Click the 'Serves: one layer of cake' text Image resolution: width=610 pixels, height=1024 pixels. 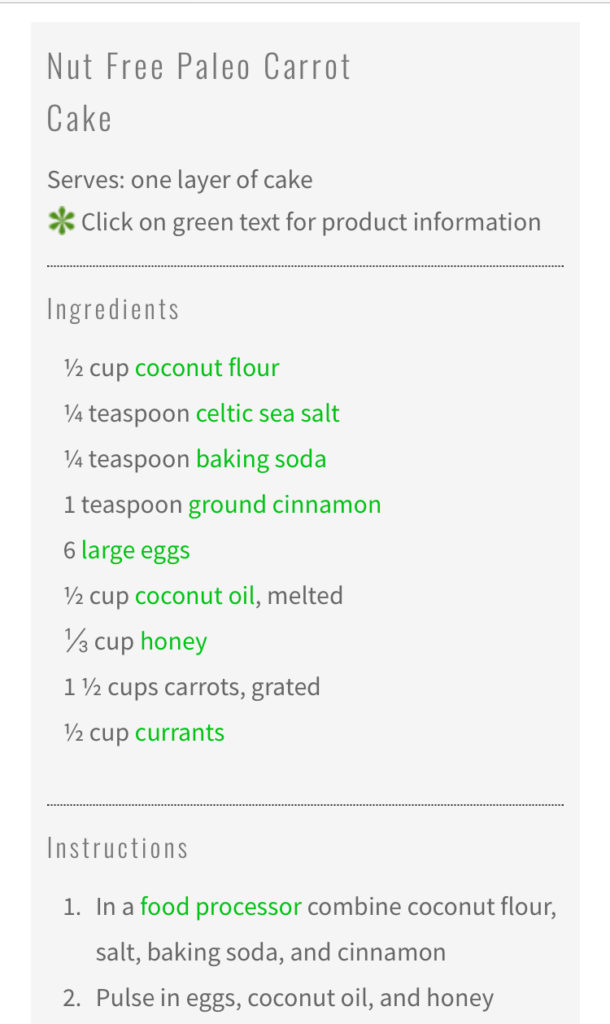pos(180,180)
